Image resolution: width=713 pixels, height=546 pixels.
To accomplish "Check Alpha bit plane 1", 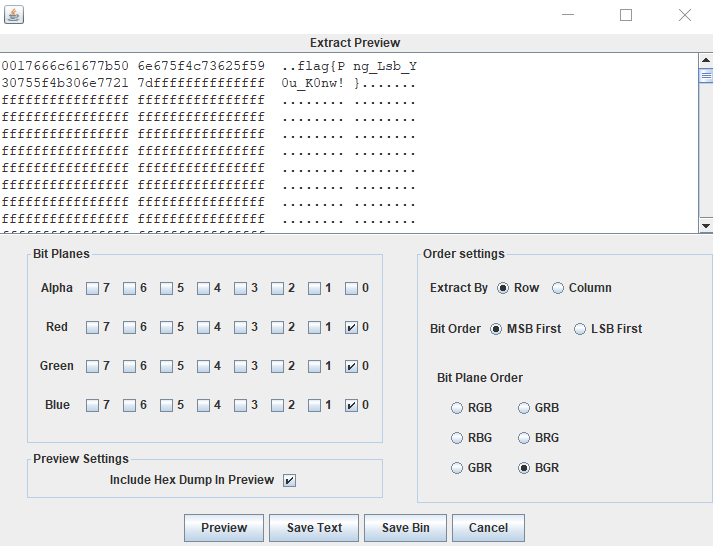I will click(x=314, y=289).
